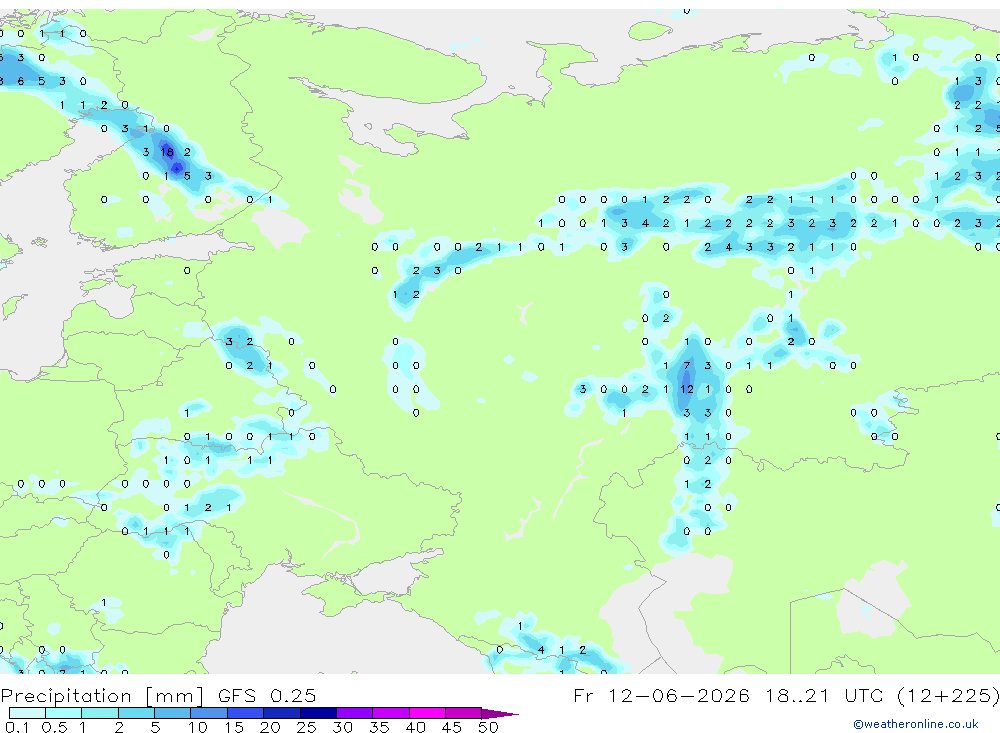Click the forecast date 'Fr 12-06-2026'
1000x733 pixels.
(661, 695)
